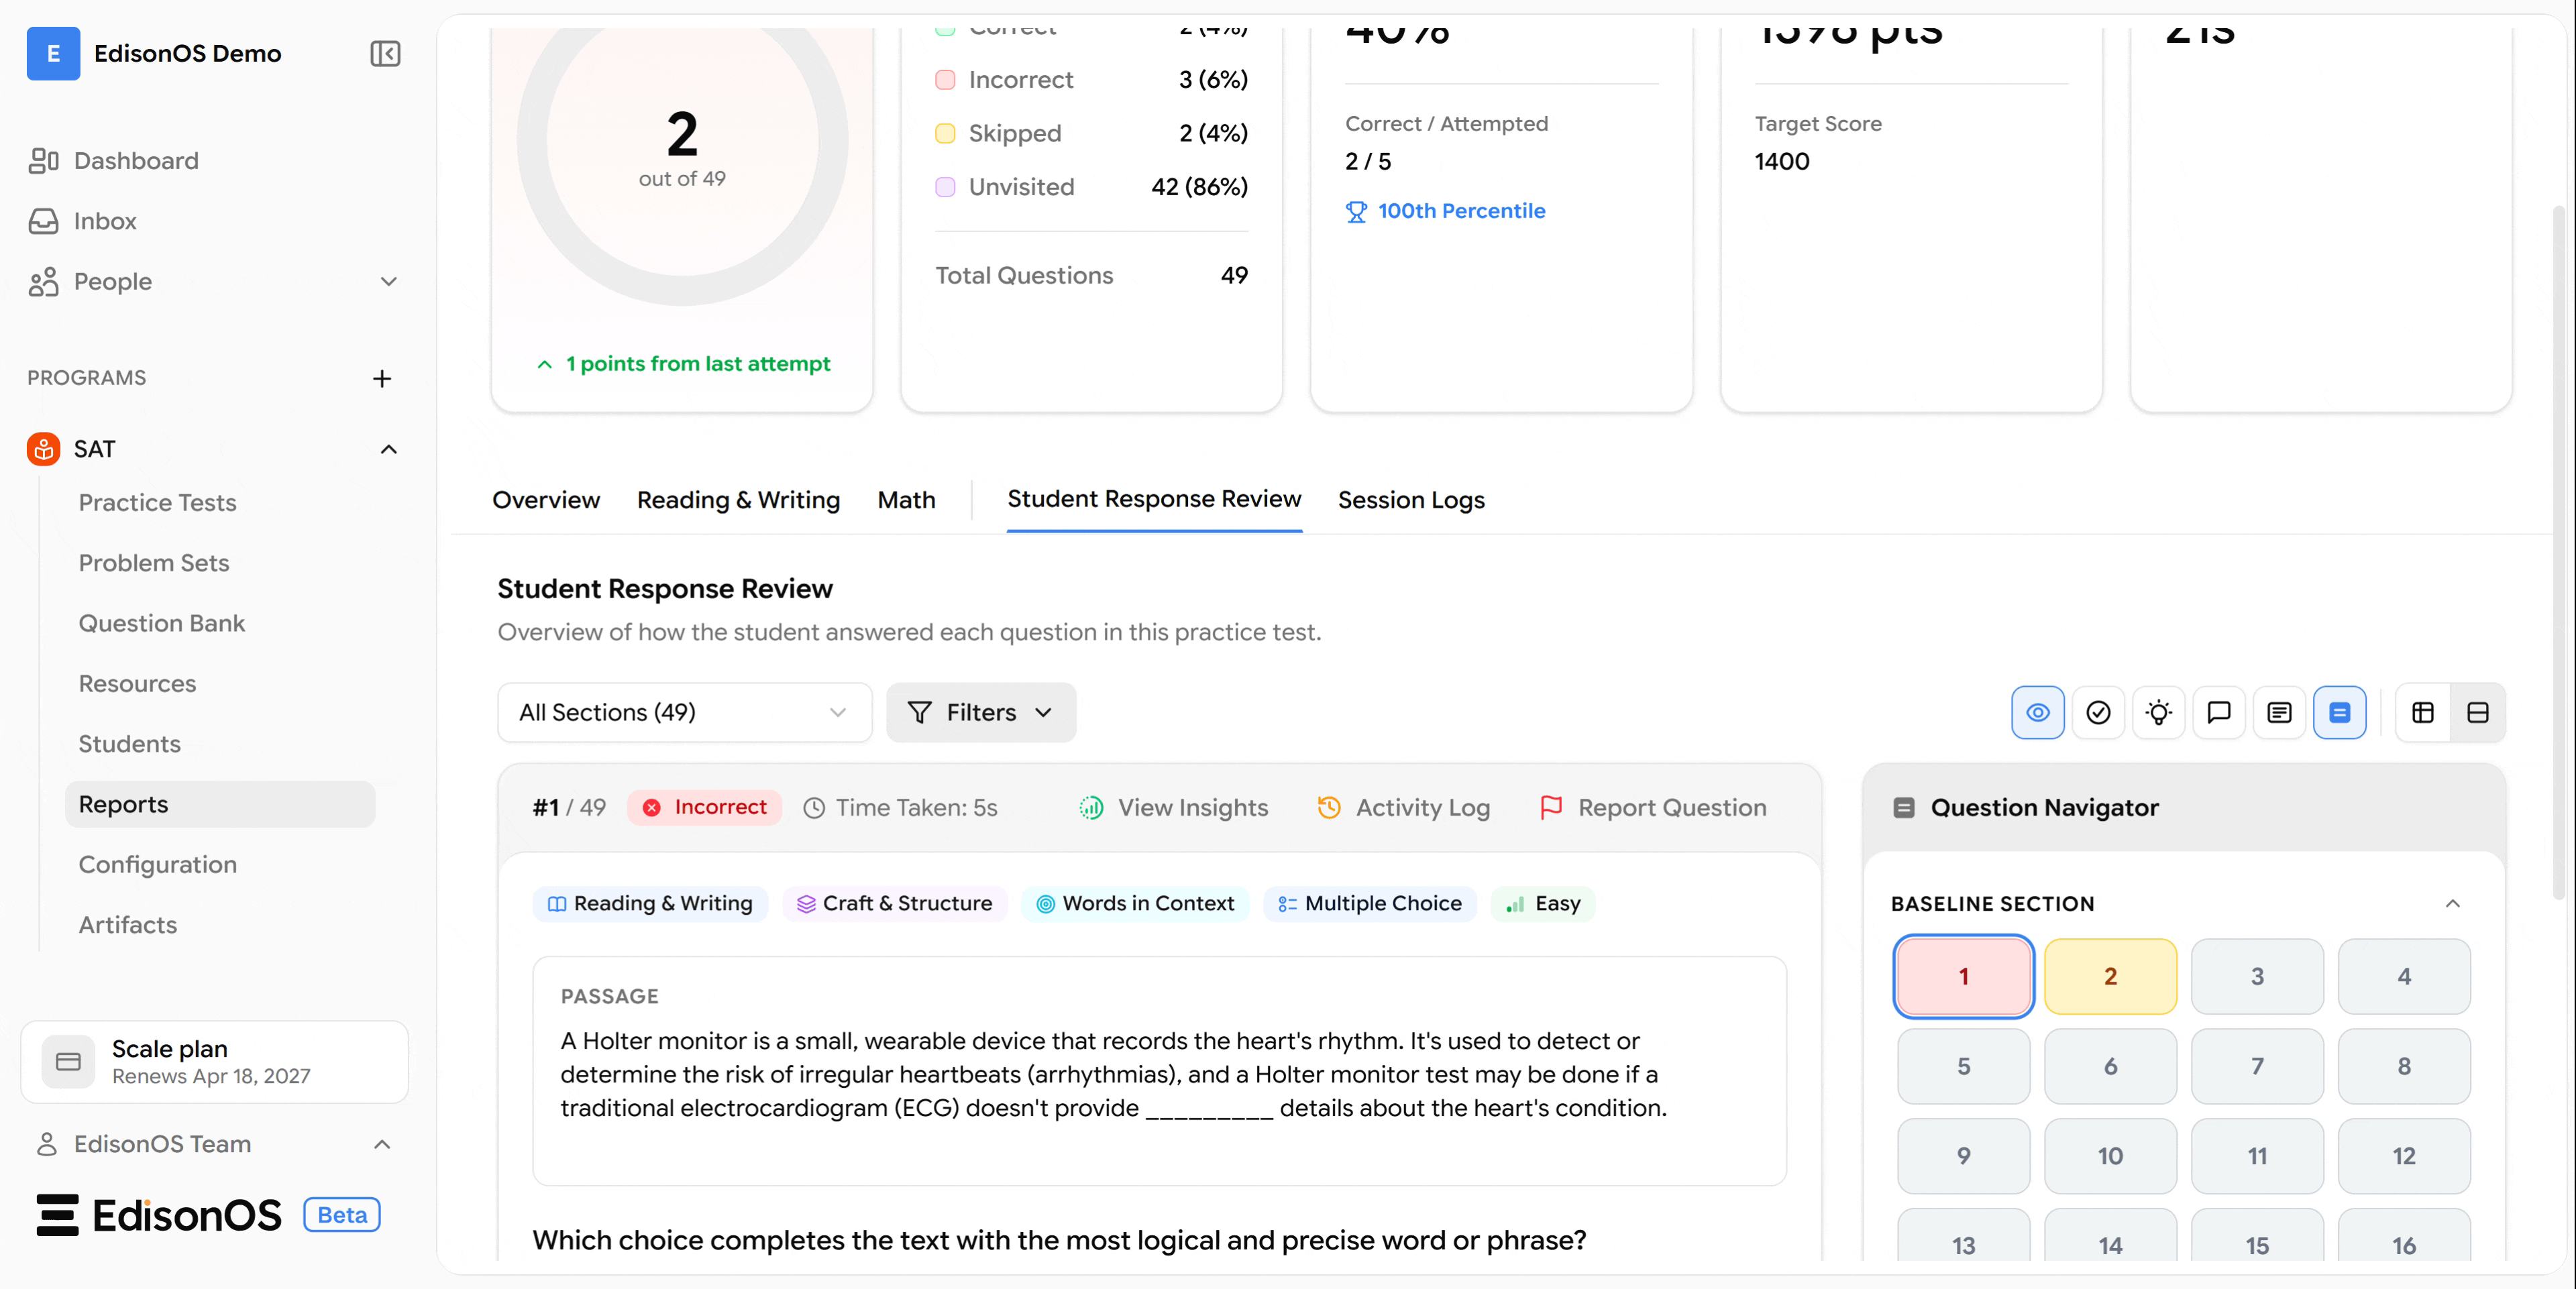Click the Report Question flag icon

point(1551,807)
